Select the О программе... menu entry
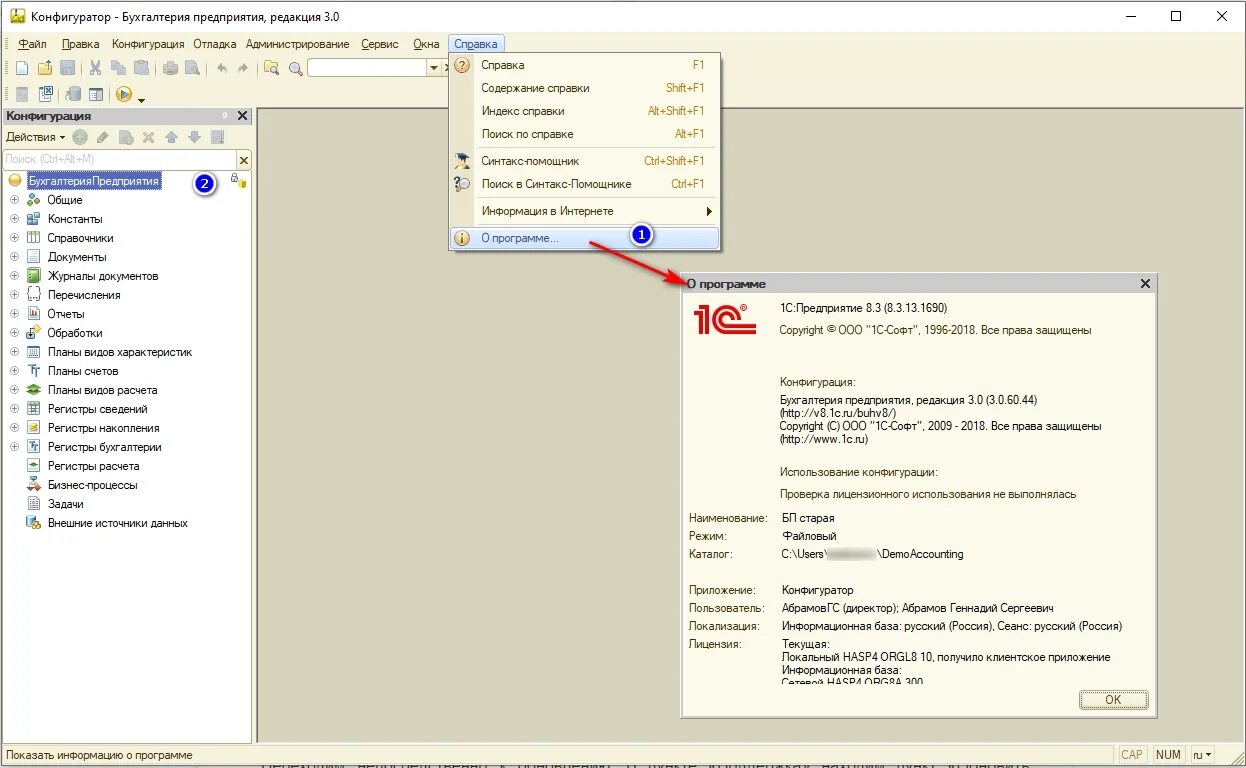 click(x=585, y=238)
